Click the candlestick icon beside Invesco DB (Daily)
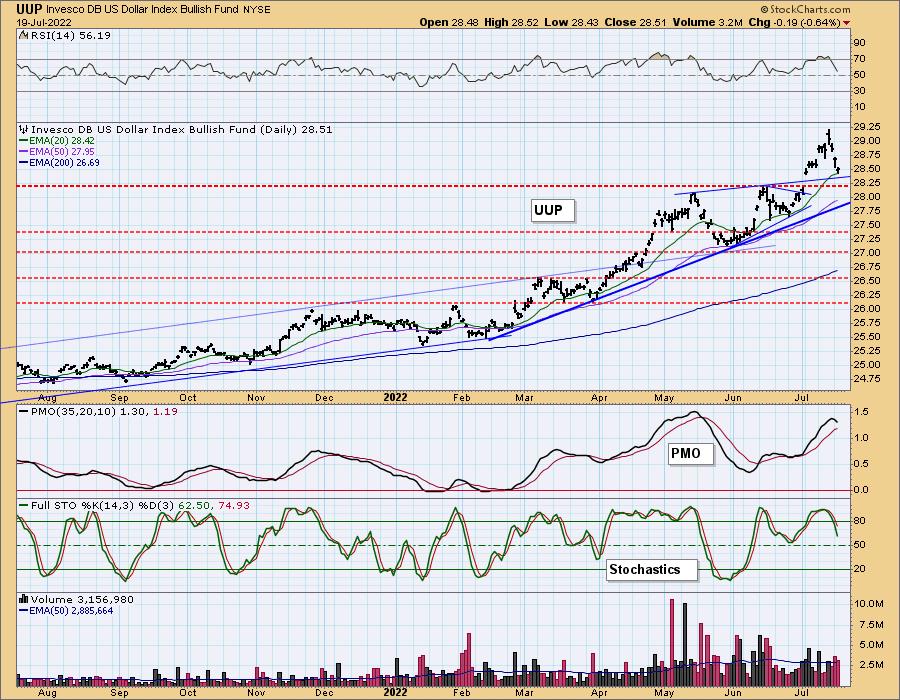The image size is (900, 700). click(24, 130)
